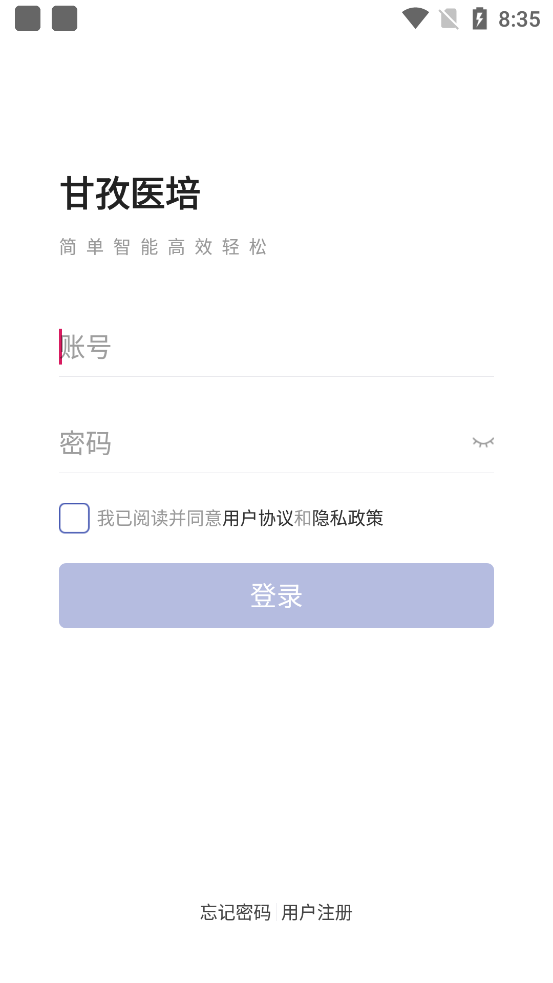Image resolution: width=553 pixels, height=983 pixels.
Task: Tap the 甘孜医培 app title
Action: pyautogui.click(x=130, y=193)
